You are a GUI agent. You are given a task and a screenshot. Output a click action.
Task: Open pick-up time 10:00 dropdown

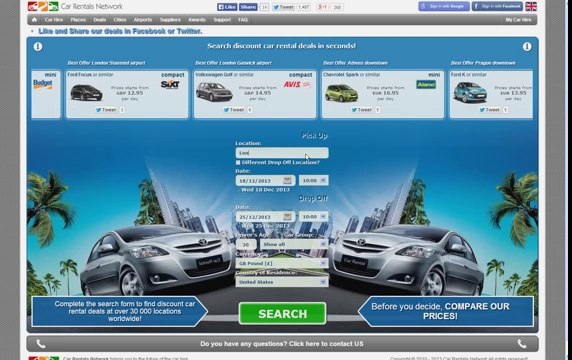click(314, 181)
